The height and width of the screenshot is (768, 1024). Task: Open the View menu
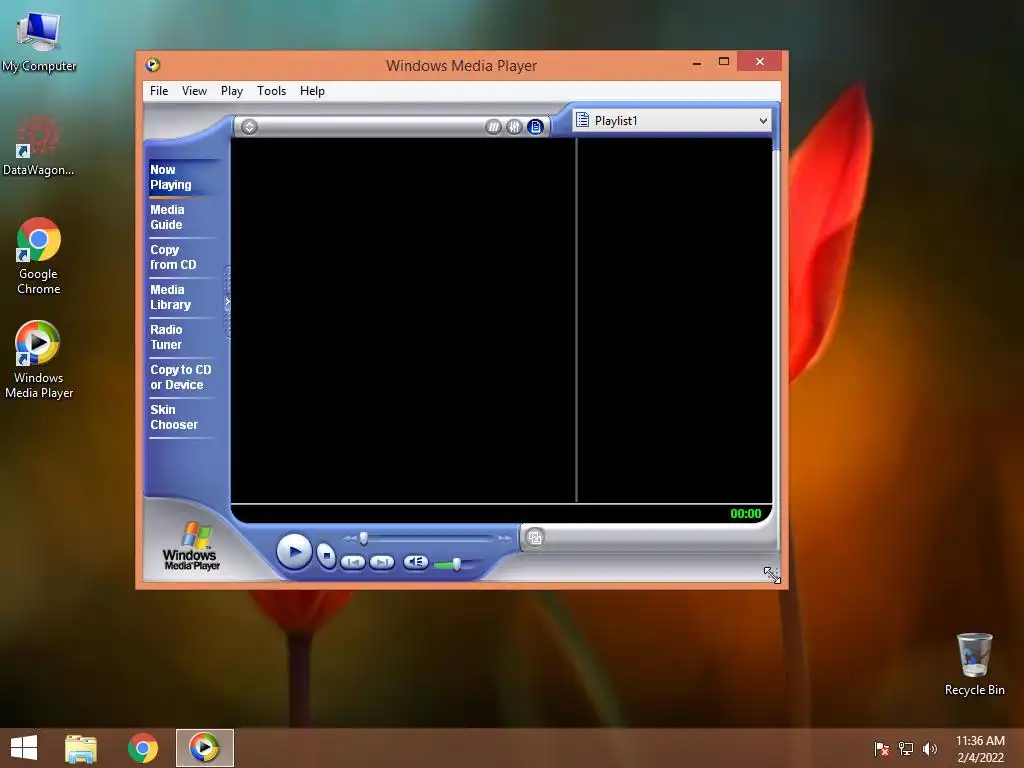(194, 91)
